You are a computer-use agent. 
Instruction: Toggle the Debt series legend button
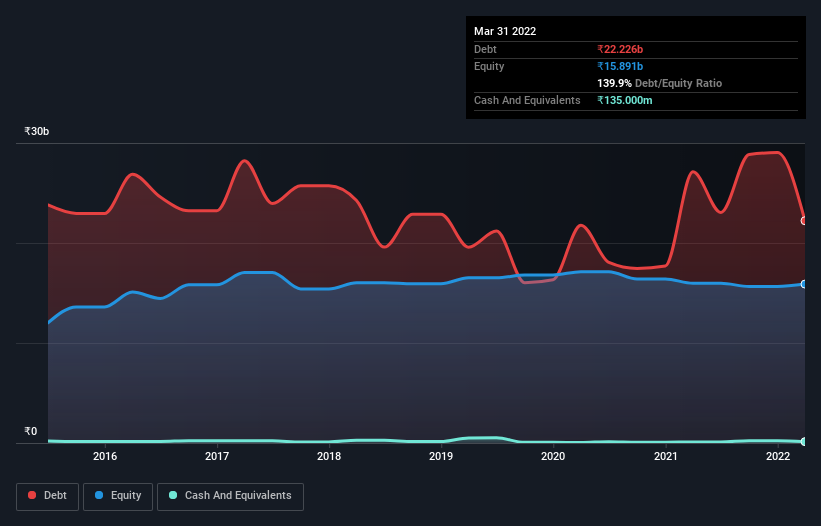[x=48, y=496]
